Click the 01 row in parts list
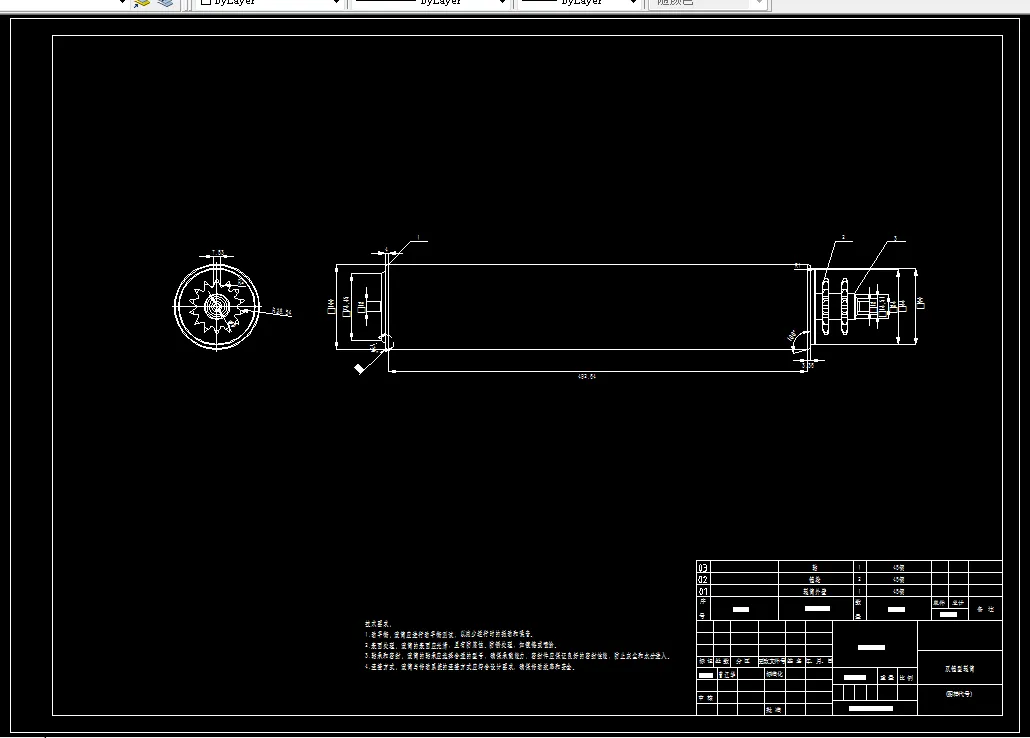 (849, 591)
